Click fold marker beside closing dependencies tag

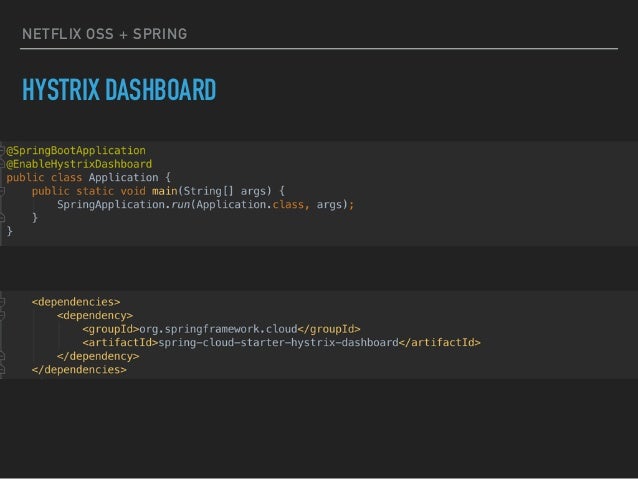[x=2, y=370]
